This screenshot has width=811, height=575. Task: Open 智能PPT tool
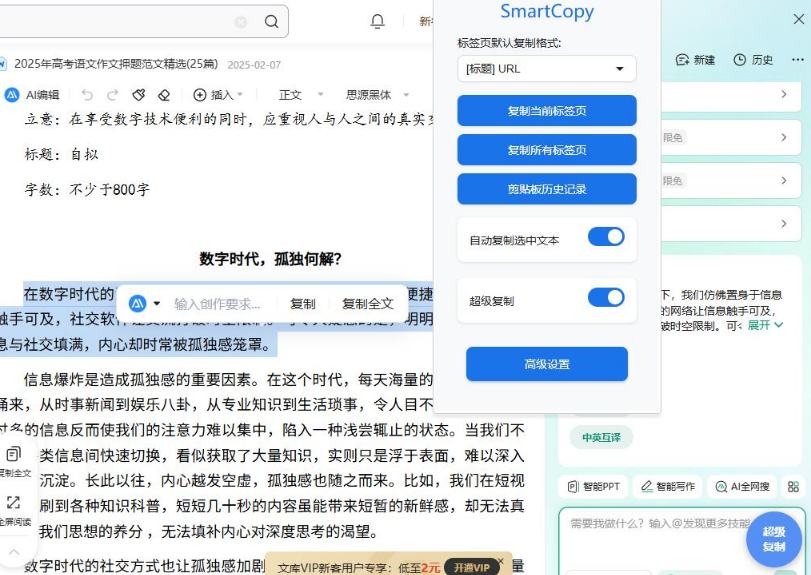(x=593, y=487)
